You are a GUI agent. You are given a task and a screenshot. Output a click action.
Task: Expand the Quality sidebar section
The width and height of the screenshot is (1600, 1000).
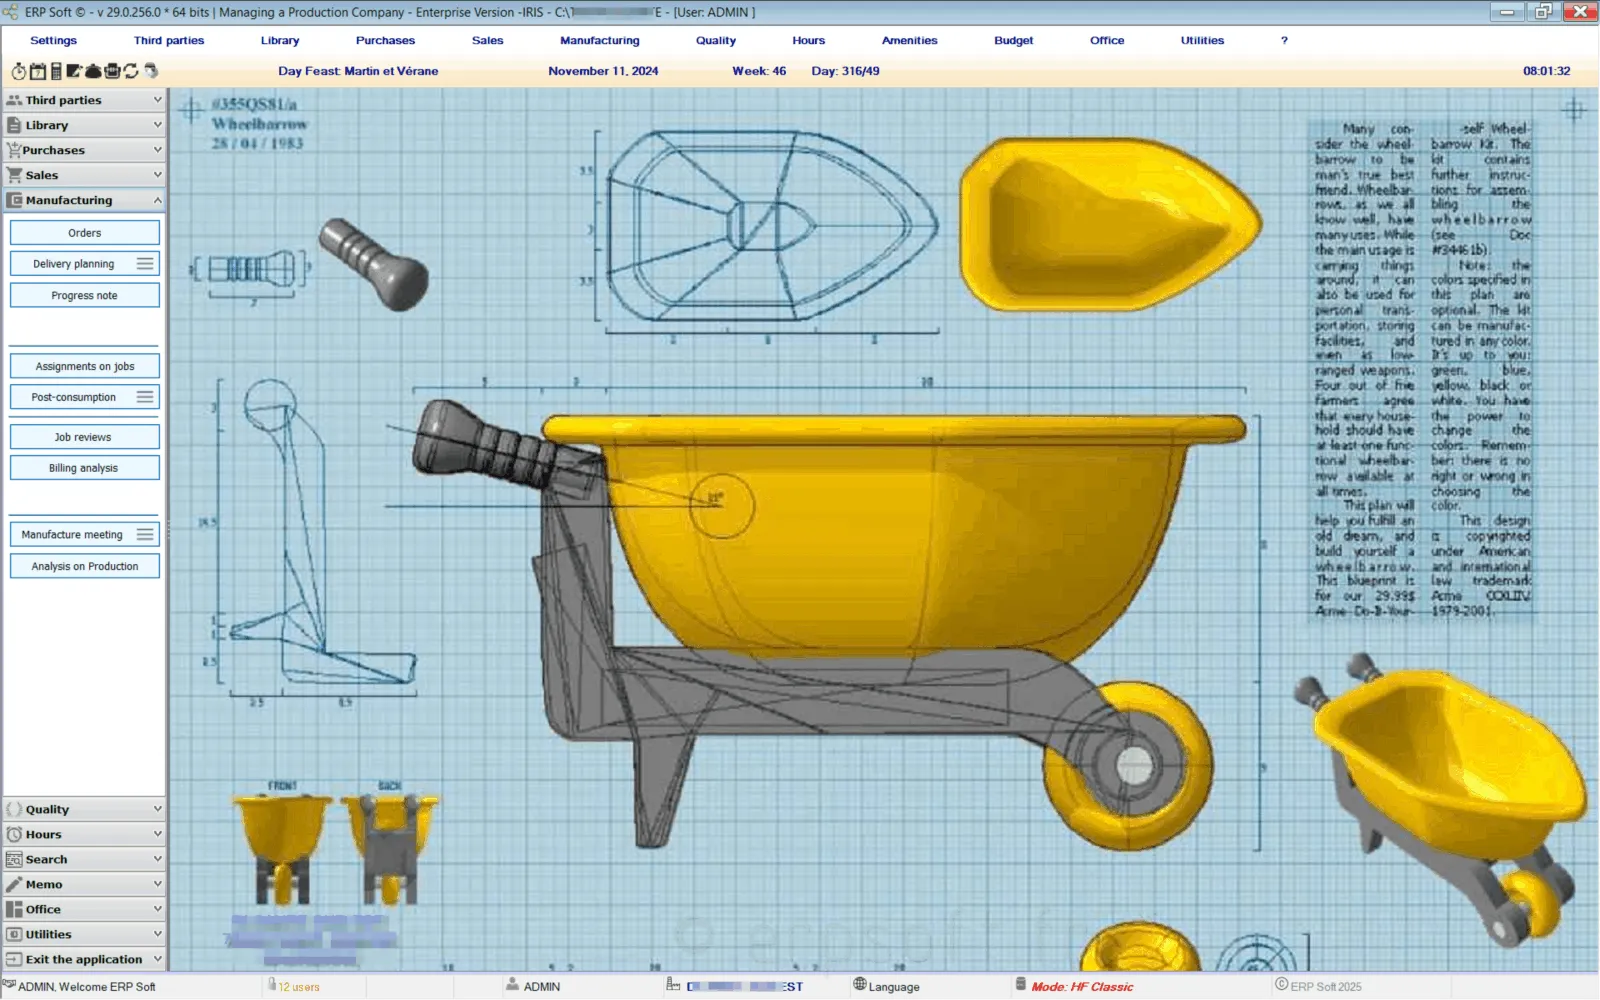click(x=157, y=809)
